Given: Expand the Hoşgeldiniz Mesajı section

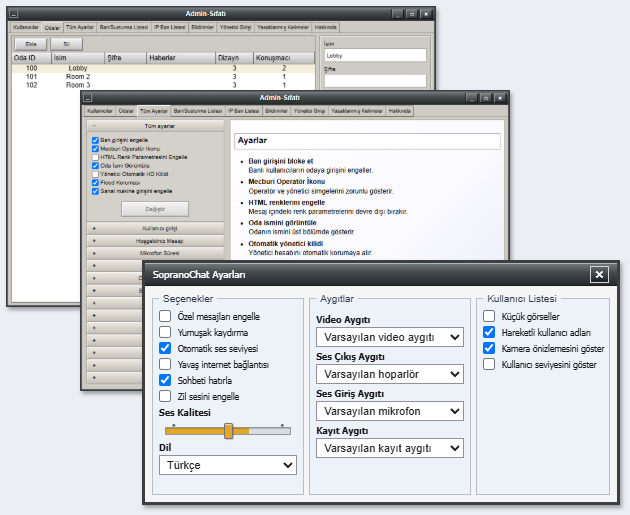Looking at the screenshot, I should [x=155, y=241].
